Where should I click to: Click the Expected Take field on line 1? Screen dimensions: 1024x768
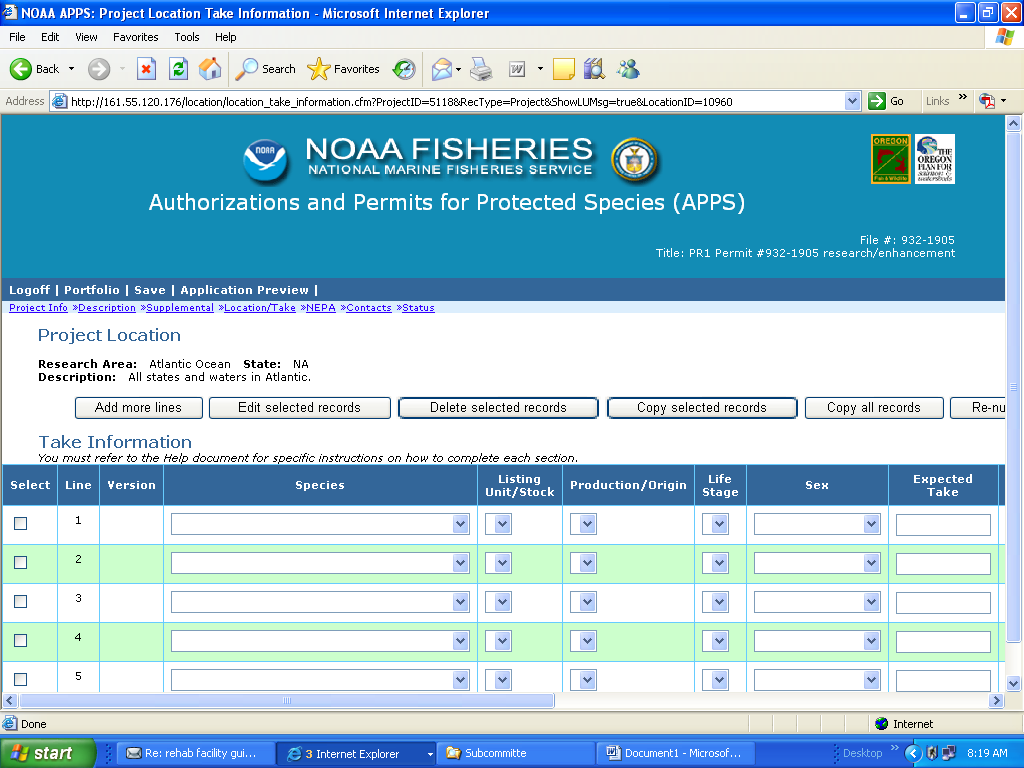(x=942, y=525)
